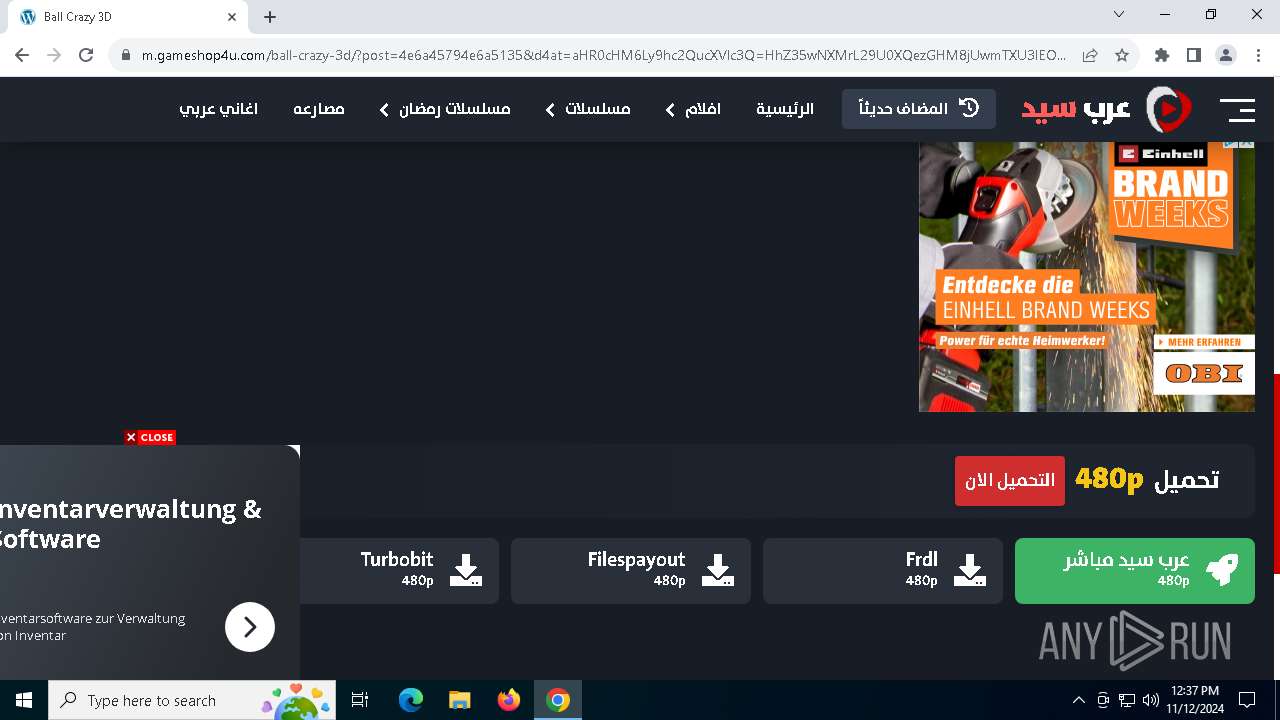Open the hamburger menu icon
Image resolution: width=1280 pixels, height=720 pixels.
point(1237,109)
